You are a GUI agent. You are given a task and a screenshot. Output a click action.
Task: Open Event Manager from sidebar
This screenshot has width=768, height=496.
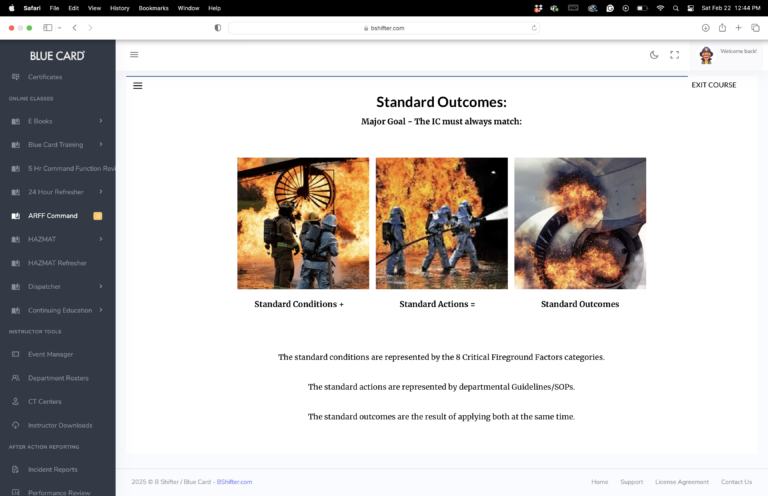(50, 354)
